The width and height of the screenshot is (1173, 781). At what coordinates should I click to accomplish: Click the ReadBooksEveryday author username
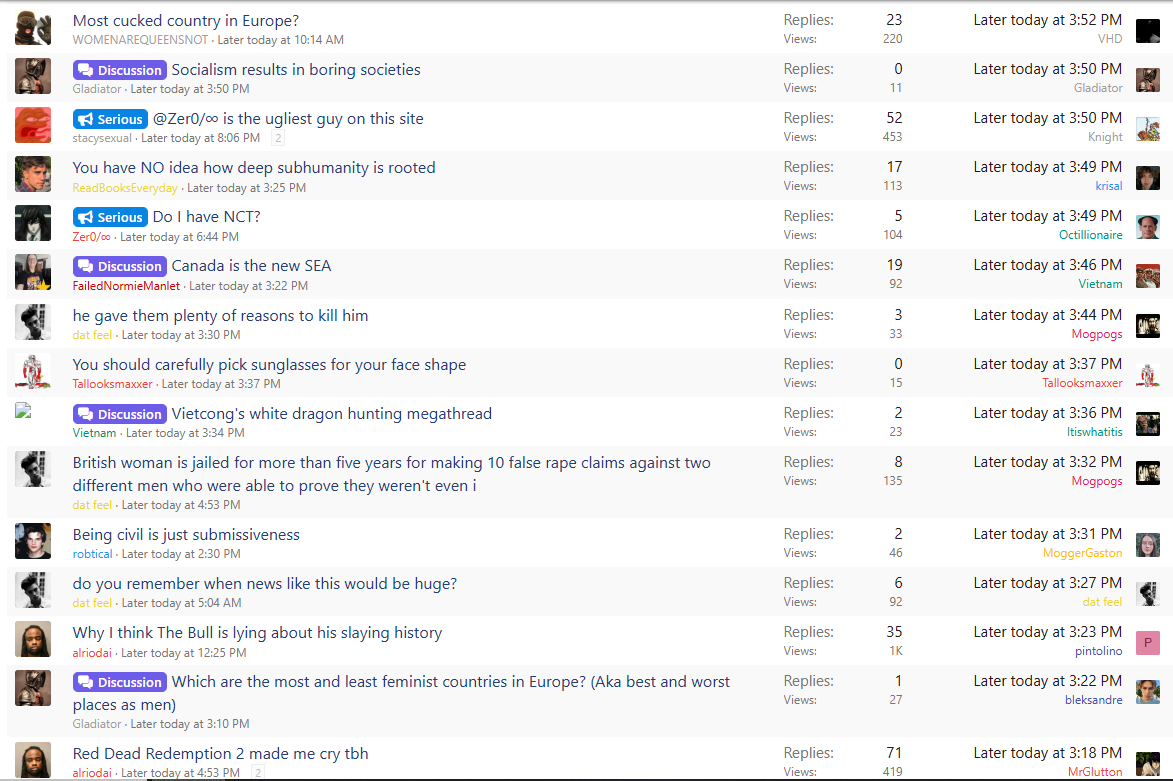pos(125,188)
